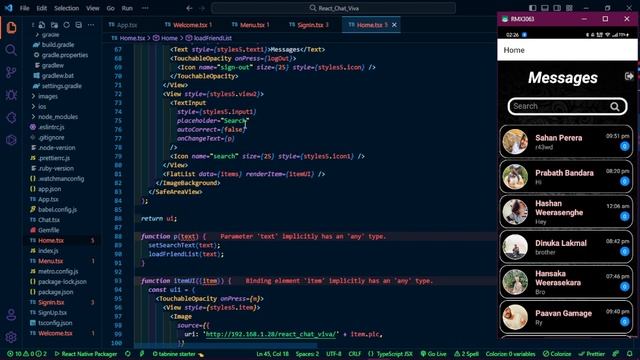Open the Customize Layout icon
The image size is (640, 360).
pos(569,8)
